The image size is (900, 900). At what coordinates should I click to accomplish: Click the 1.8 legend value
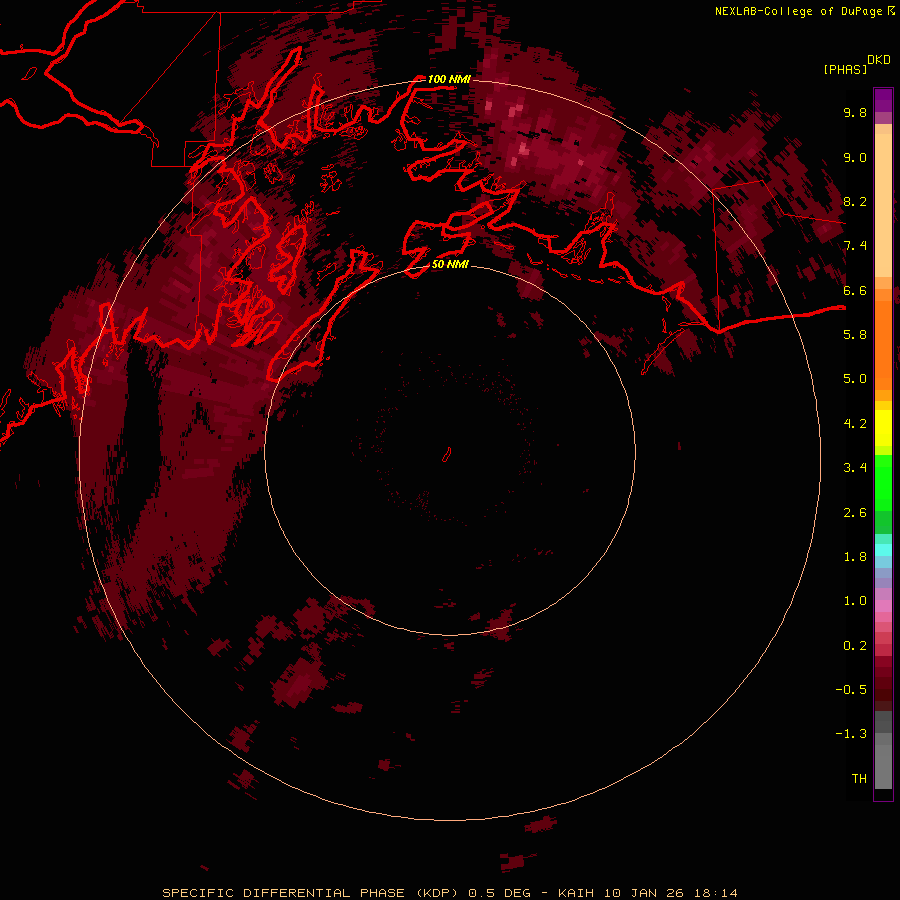point(855,557)
